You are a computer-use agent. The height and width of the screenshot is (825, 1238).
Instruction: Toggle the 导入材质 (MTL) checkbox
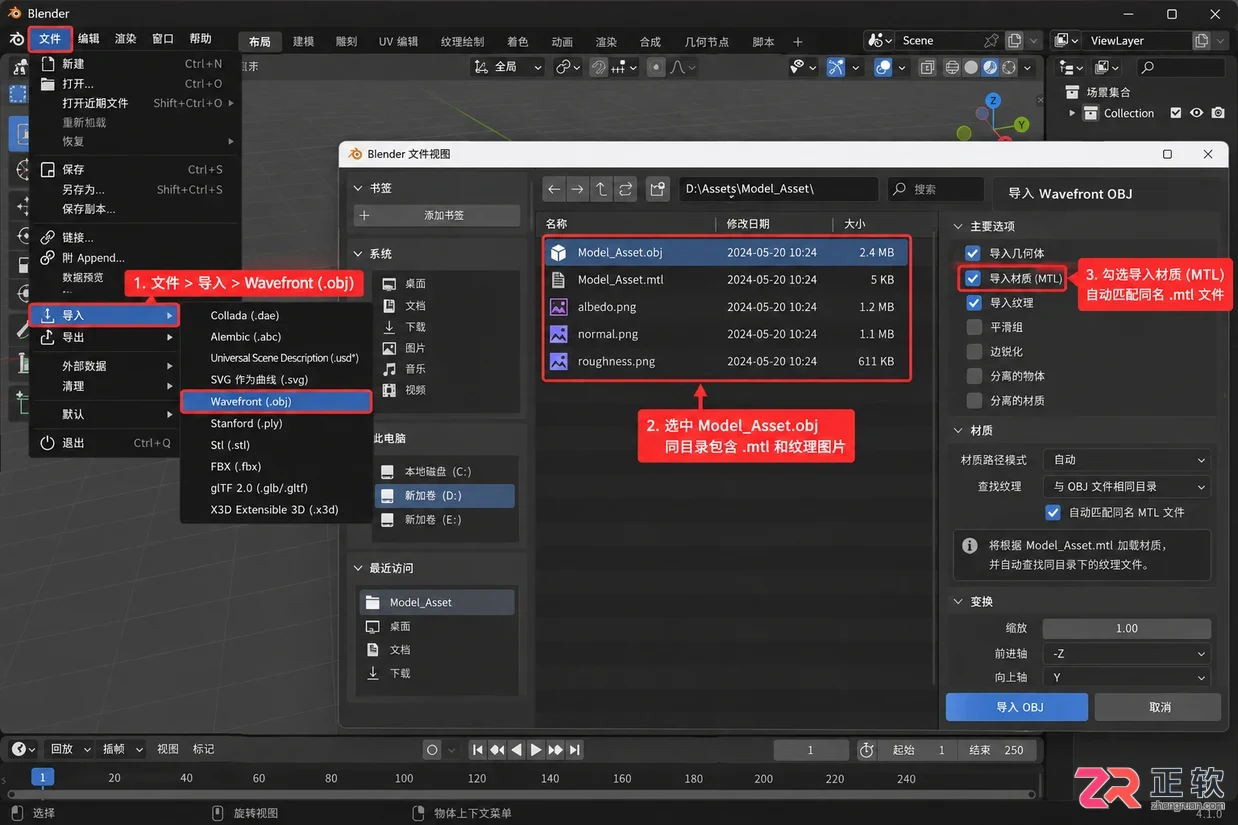(973, 278)
